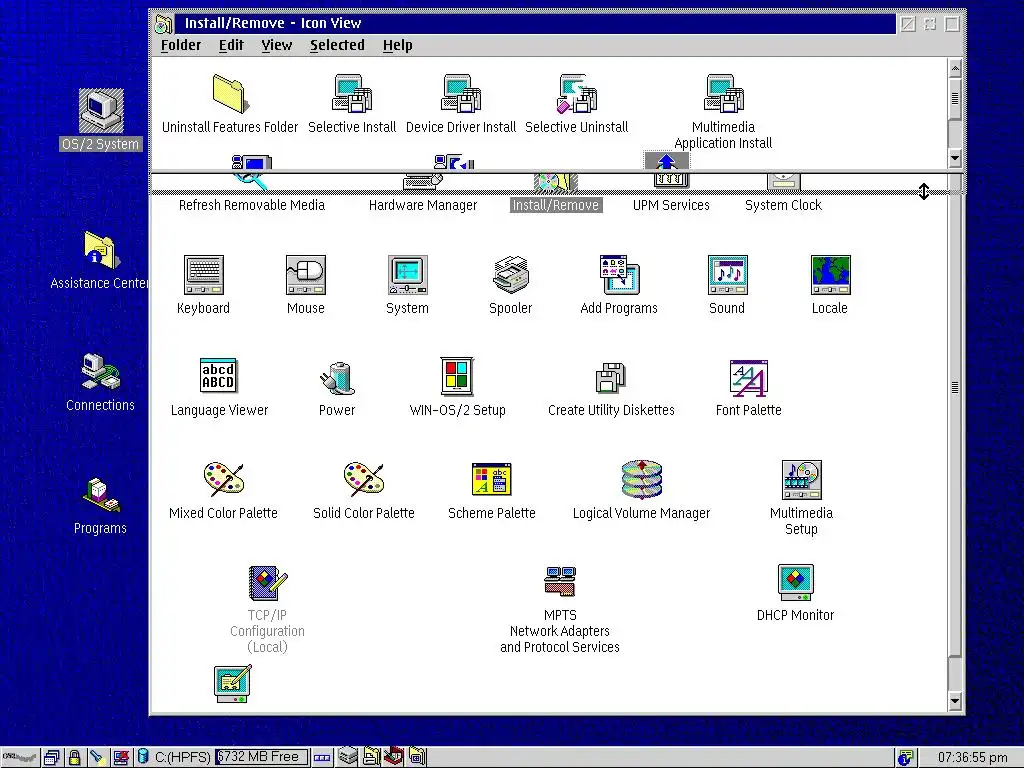Select the highlighted Install/Remove label
This screenshot has height=768, width=1024.
pos(555,205)
